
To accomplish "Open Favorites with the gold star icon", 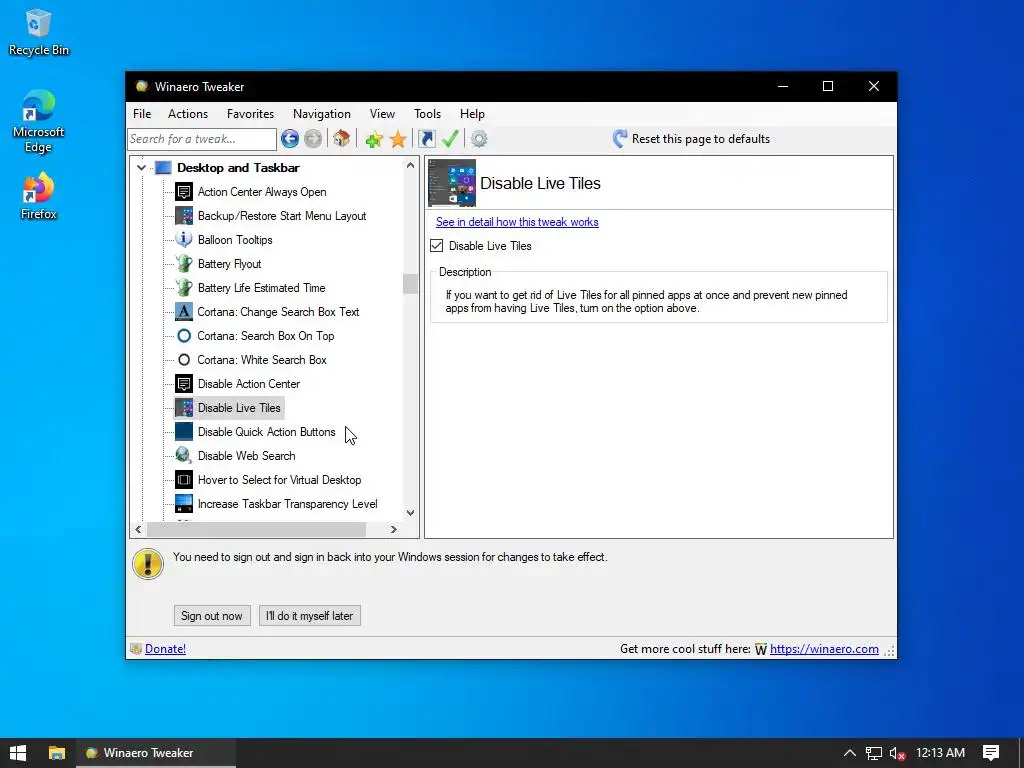I will (398, 138).
